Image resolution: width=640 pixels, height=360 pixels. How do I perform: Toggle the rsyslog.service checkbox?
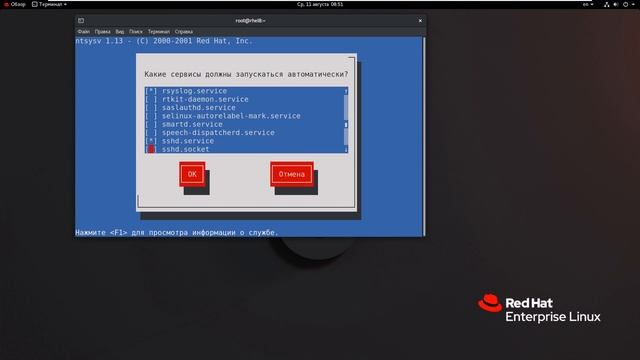pos(151,91)
